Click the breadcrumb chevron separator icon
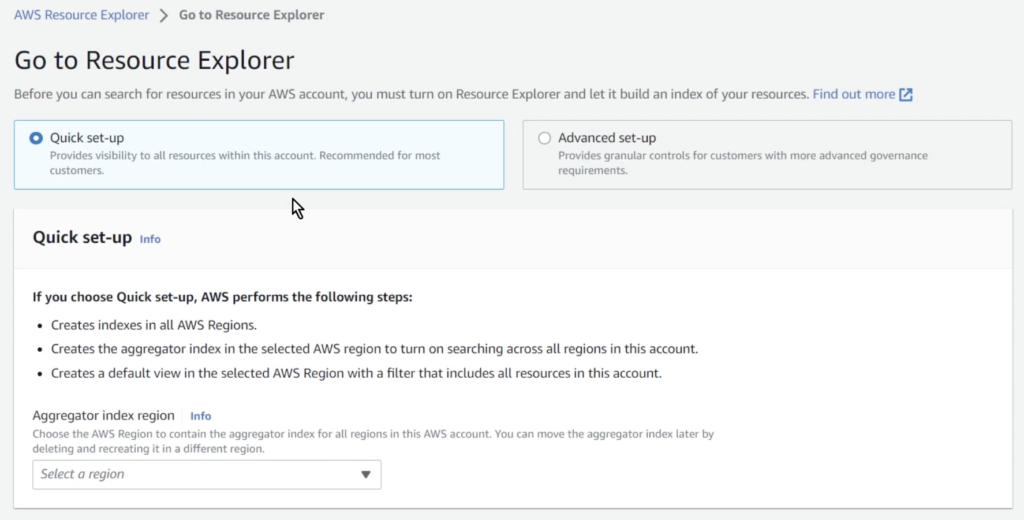Screen dimensions: 1024x520 coord(164,16)
